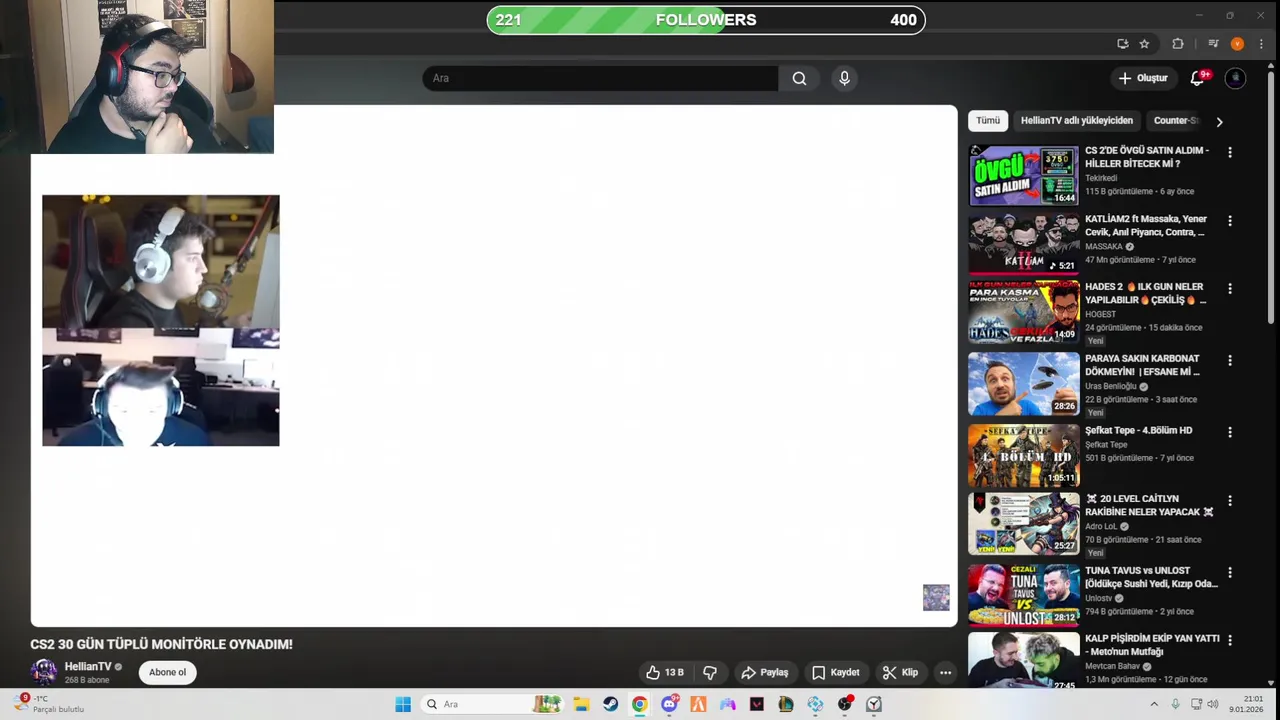The height and width of the screenshot is (720, 1280).
Task: Open League of Legends from the taskbar
Action: 786,704
